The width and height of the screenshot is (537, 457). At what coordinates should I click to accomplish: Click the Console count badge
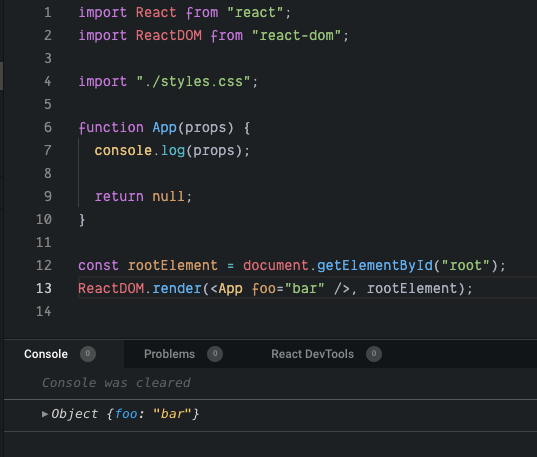click(x=88, y=354)
